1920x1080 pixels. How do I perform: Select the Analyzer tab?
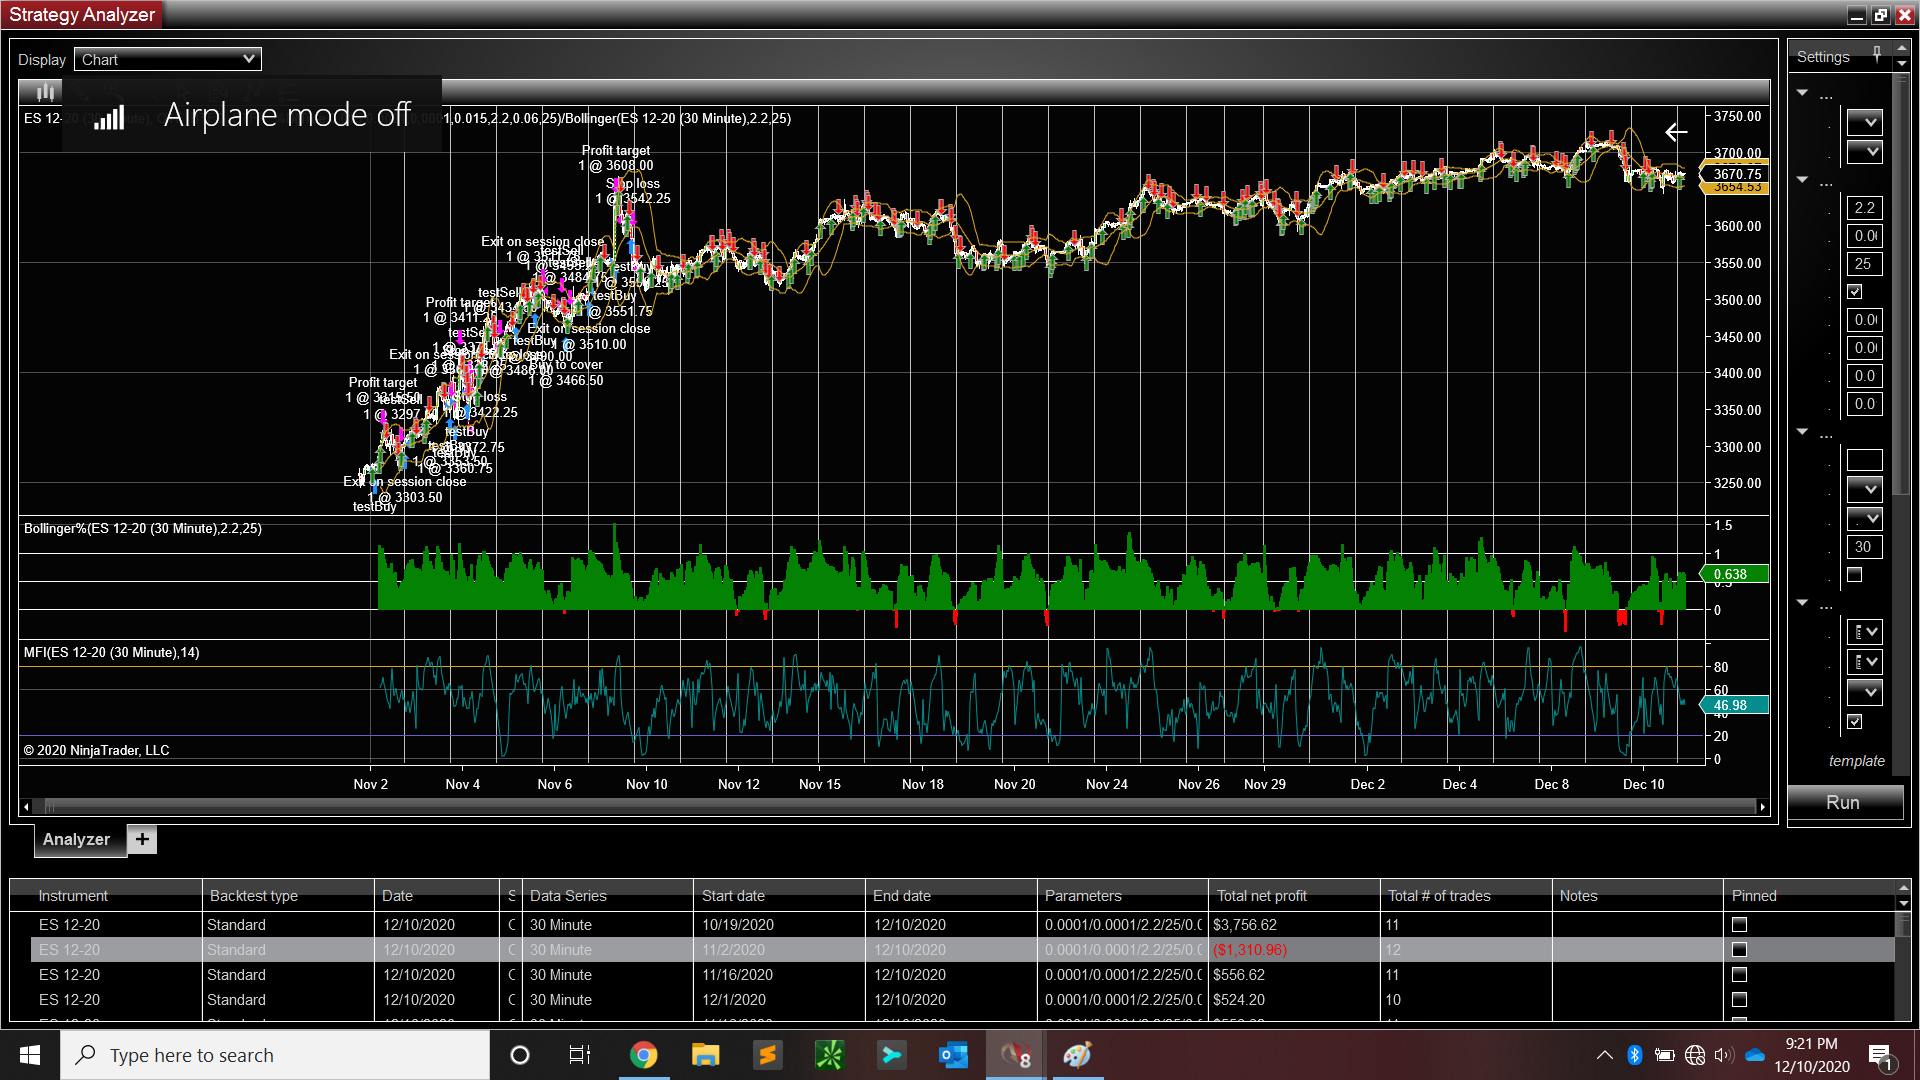click(x=76, y=839)
